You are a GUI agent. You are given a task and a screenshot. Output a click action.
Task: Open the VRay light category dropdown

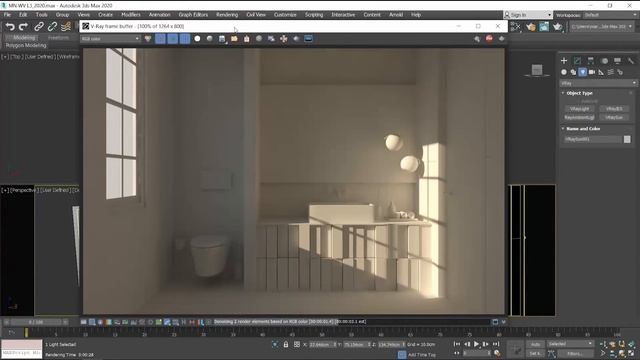[598, 83]
